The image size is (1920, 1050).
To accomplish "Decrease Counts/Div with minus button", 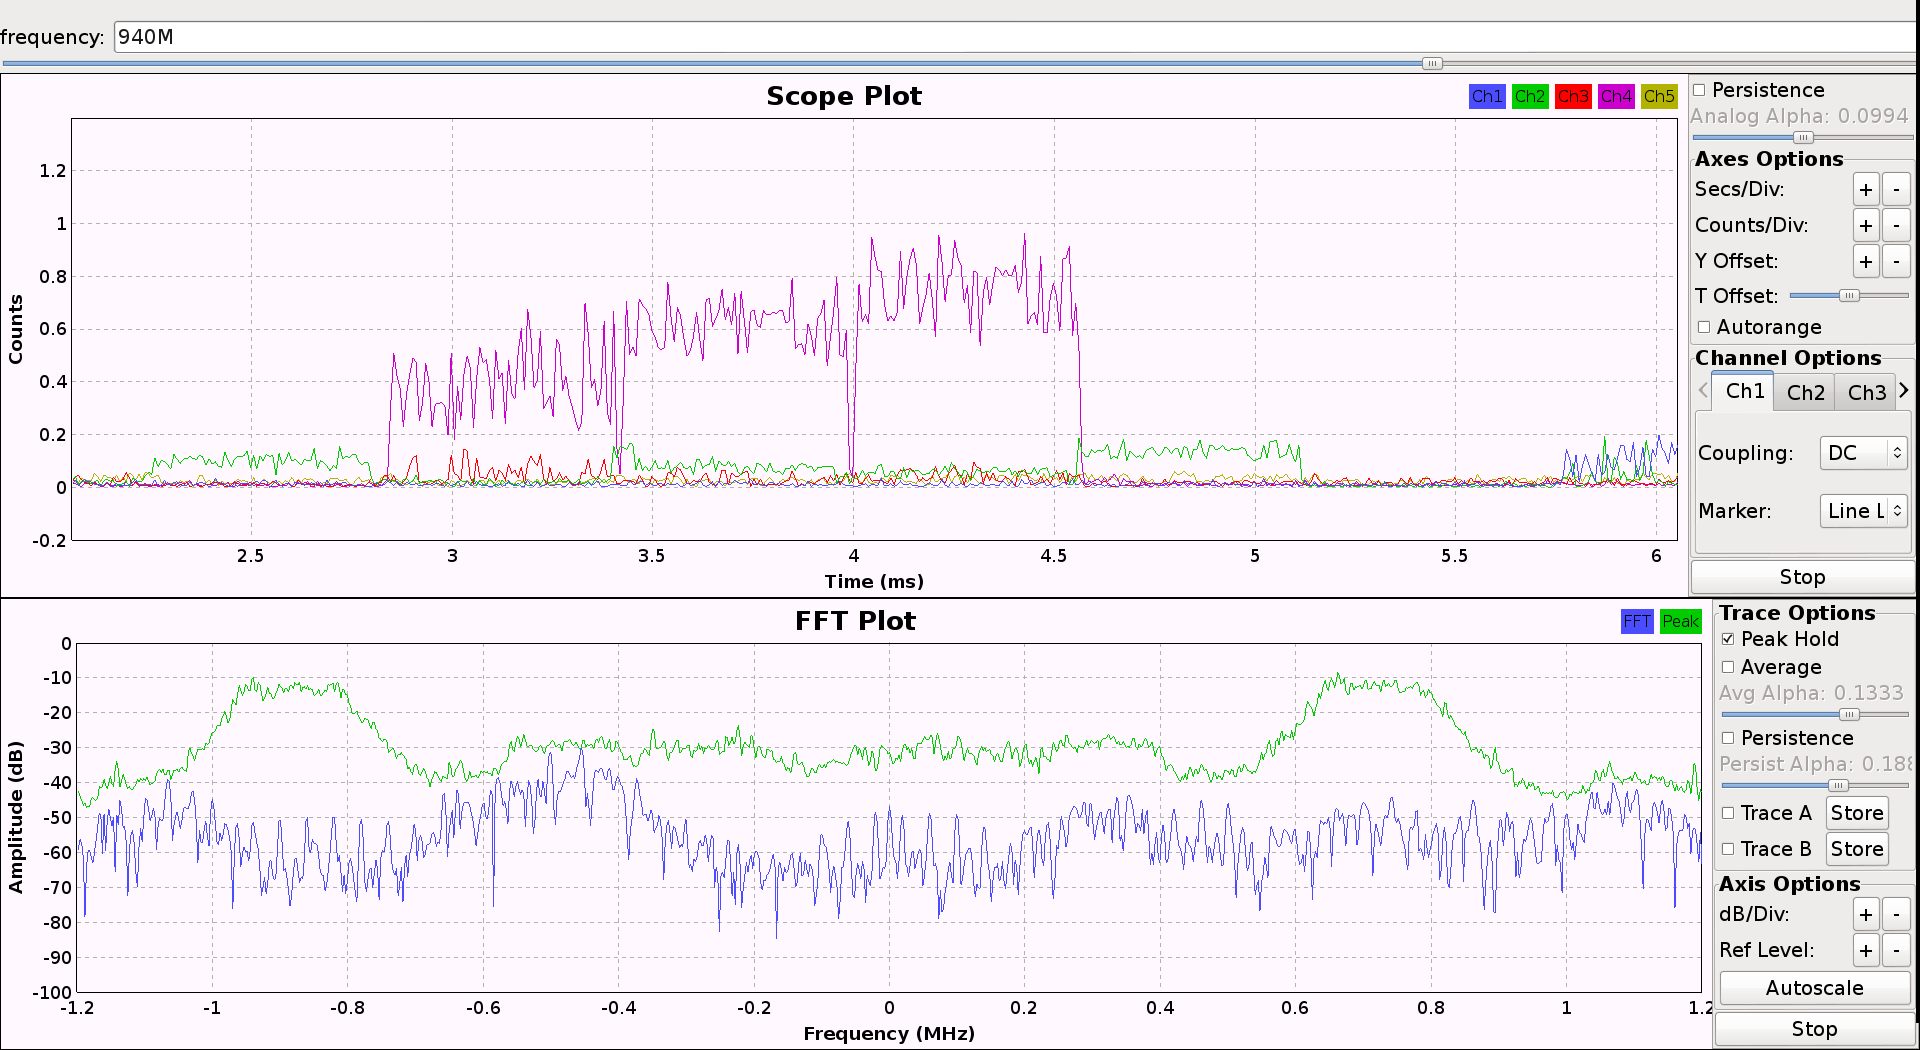I will 1896,225.
